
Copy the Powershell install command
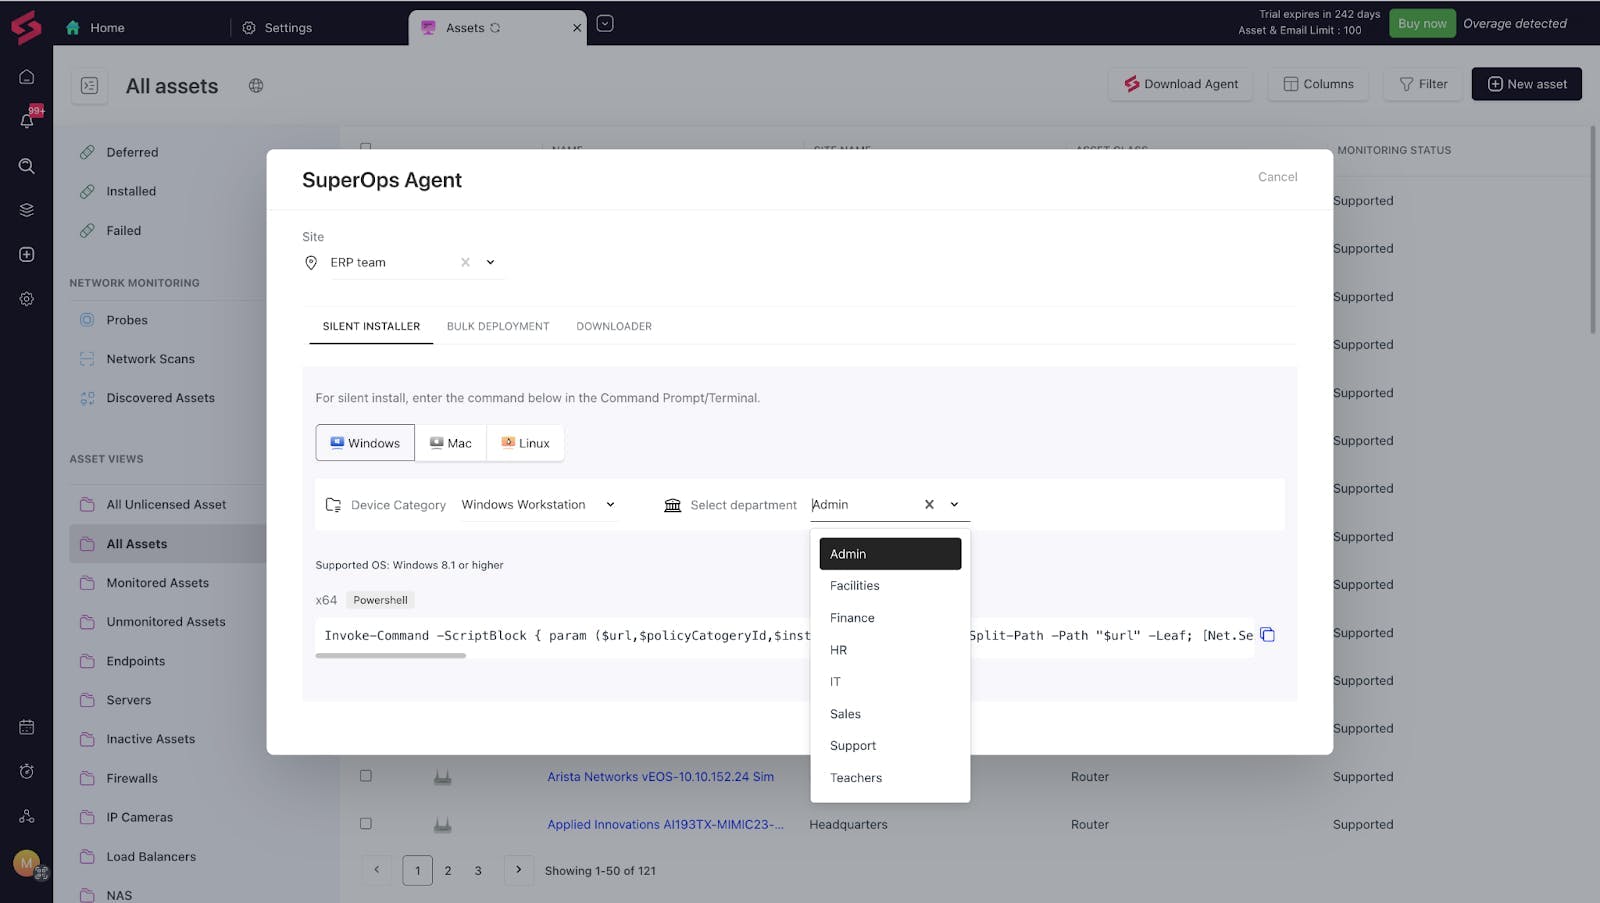click(x=1267, y=635)
